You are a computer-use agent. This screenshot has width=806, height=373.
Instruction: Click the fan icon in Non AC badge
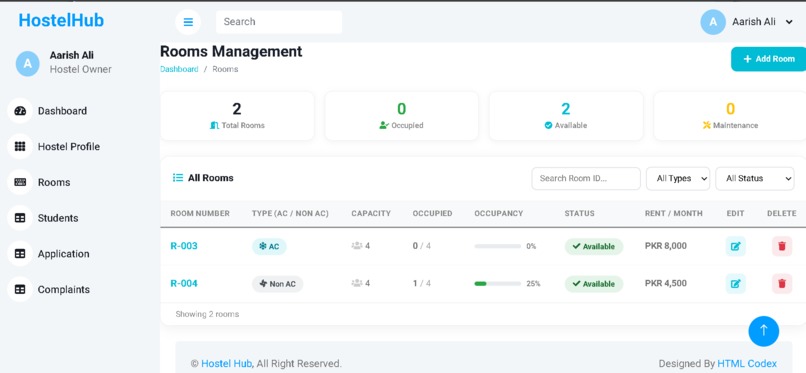point(263,284)
